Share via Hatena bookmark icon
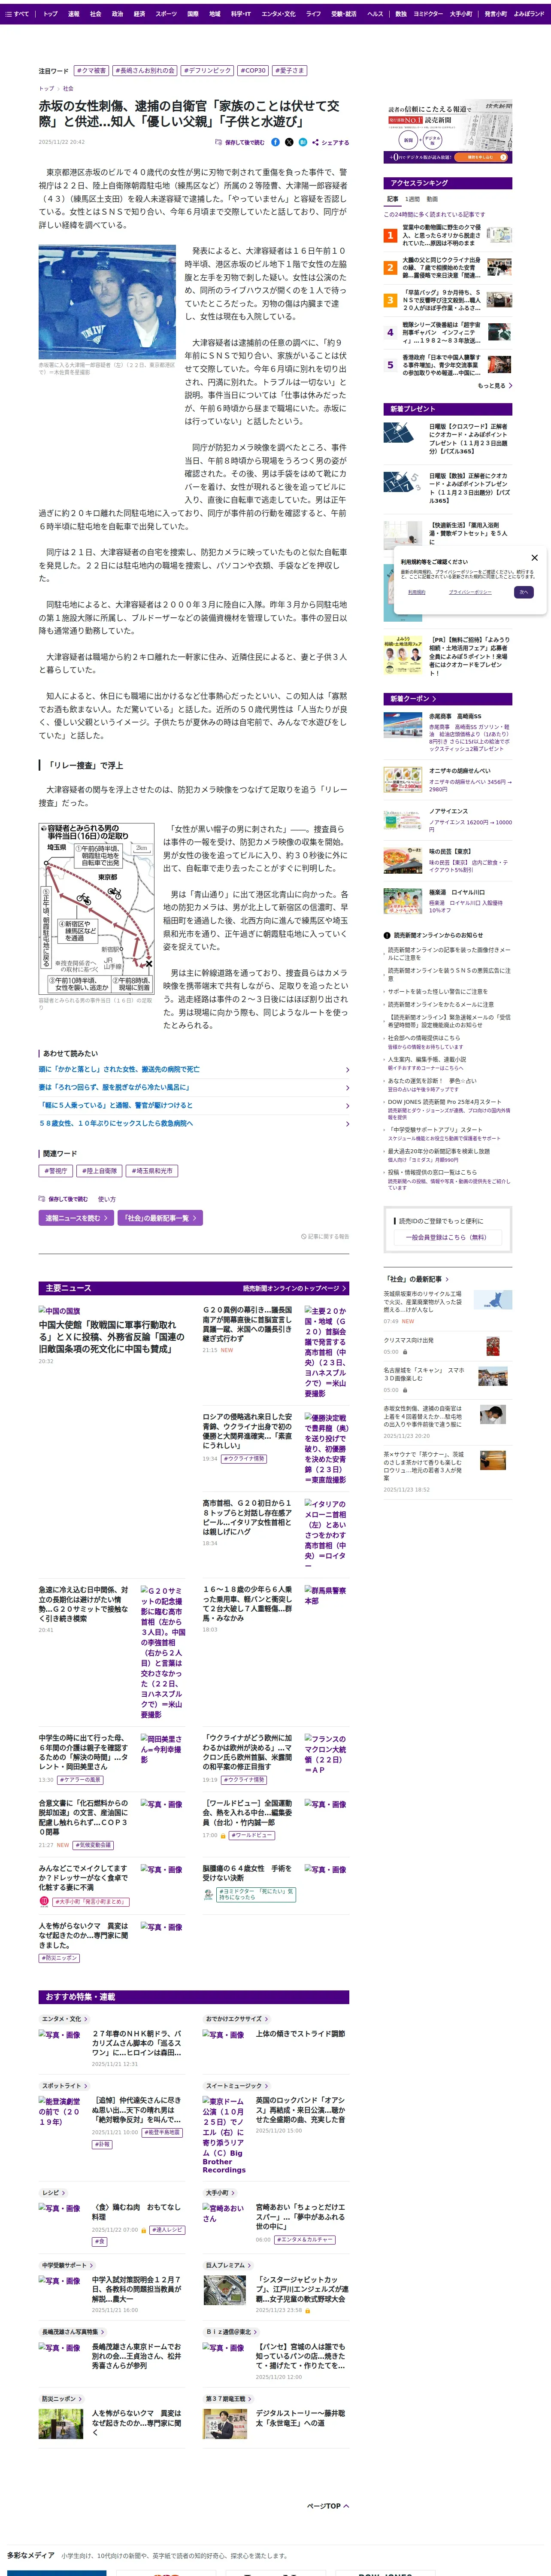This screenshot has width=551, height=2576. (x=303, y=142)
